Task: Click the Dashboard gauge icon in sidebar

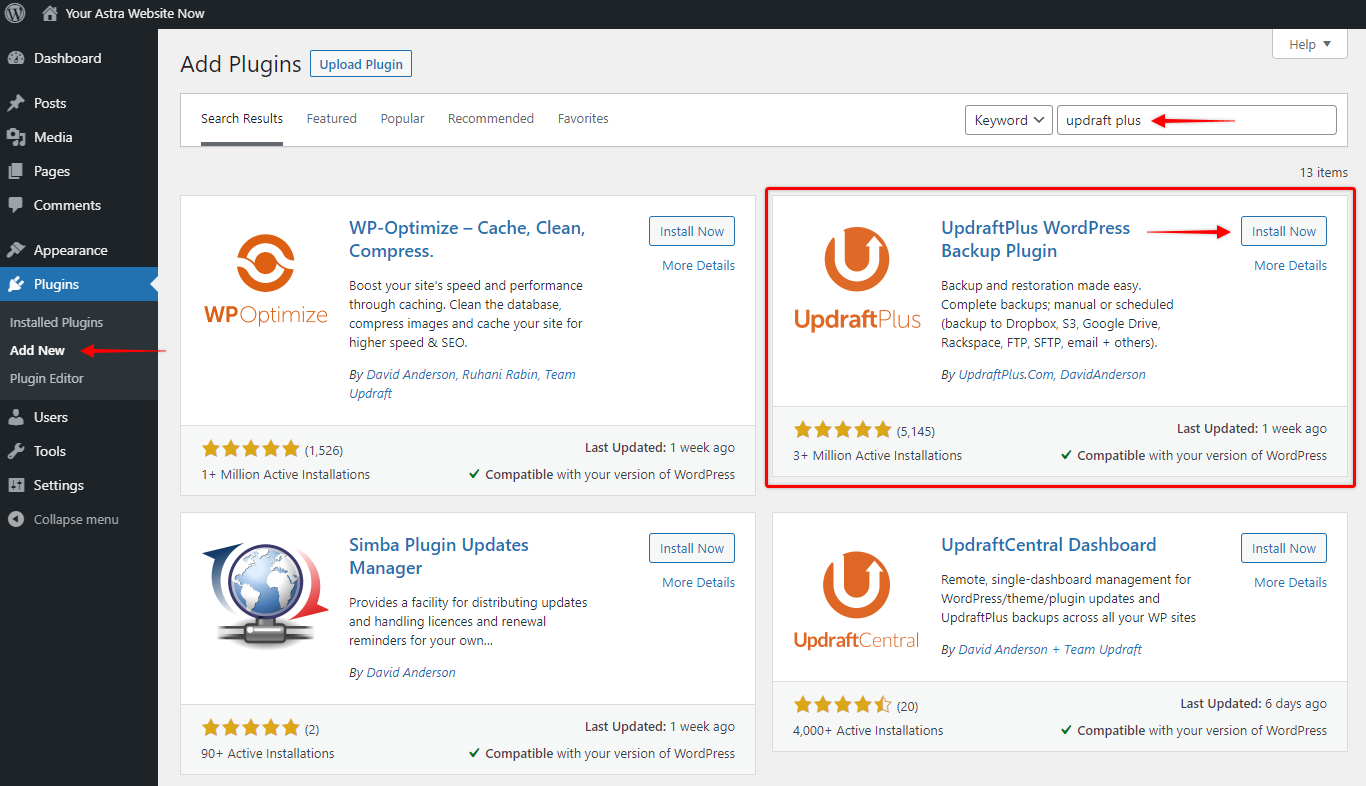Action: [16, 58]
